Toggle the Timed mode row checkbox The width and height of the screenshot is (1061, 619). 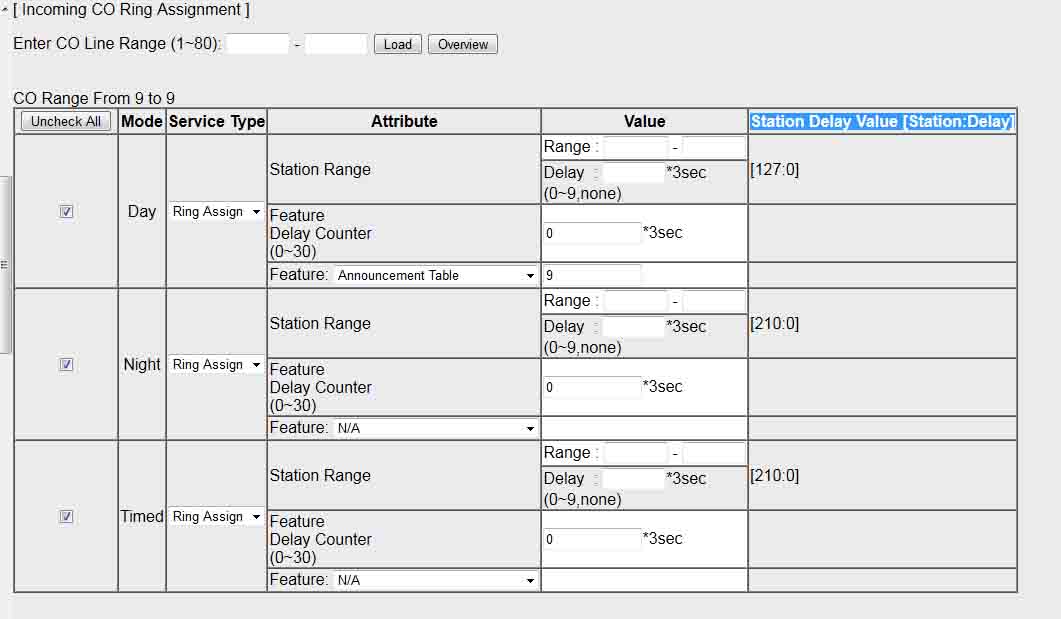coord(66,517)
